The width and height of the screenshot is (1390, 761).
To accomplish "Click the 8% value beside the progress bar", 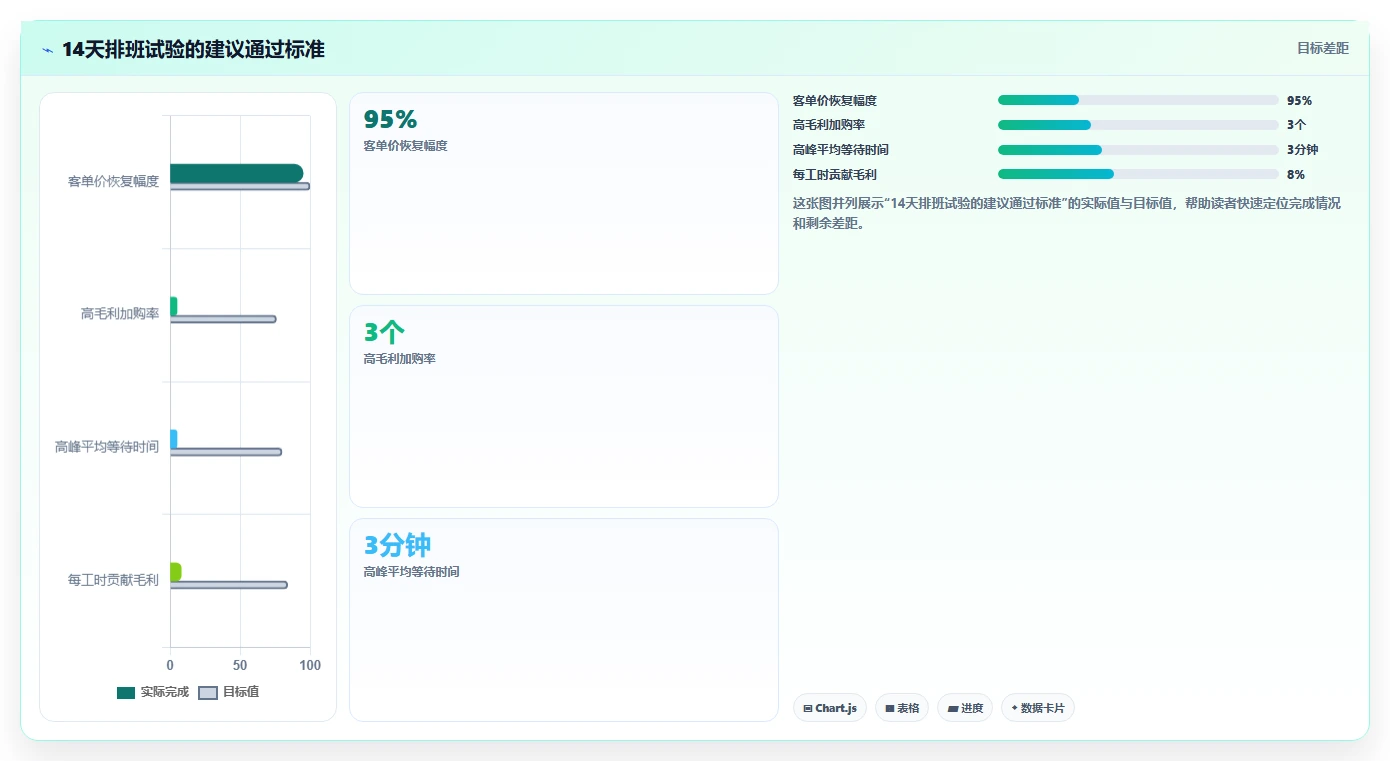I will click(x=1296, y=175).
